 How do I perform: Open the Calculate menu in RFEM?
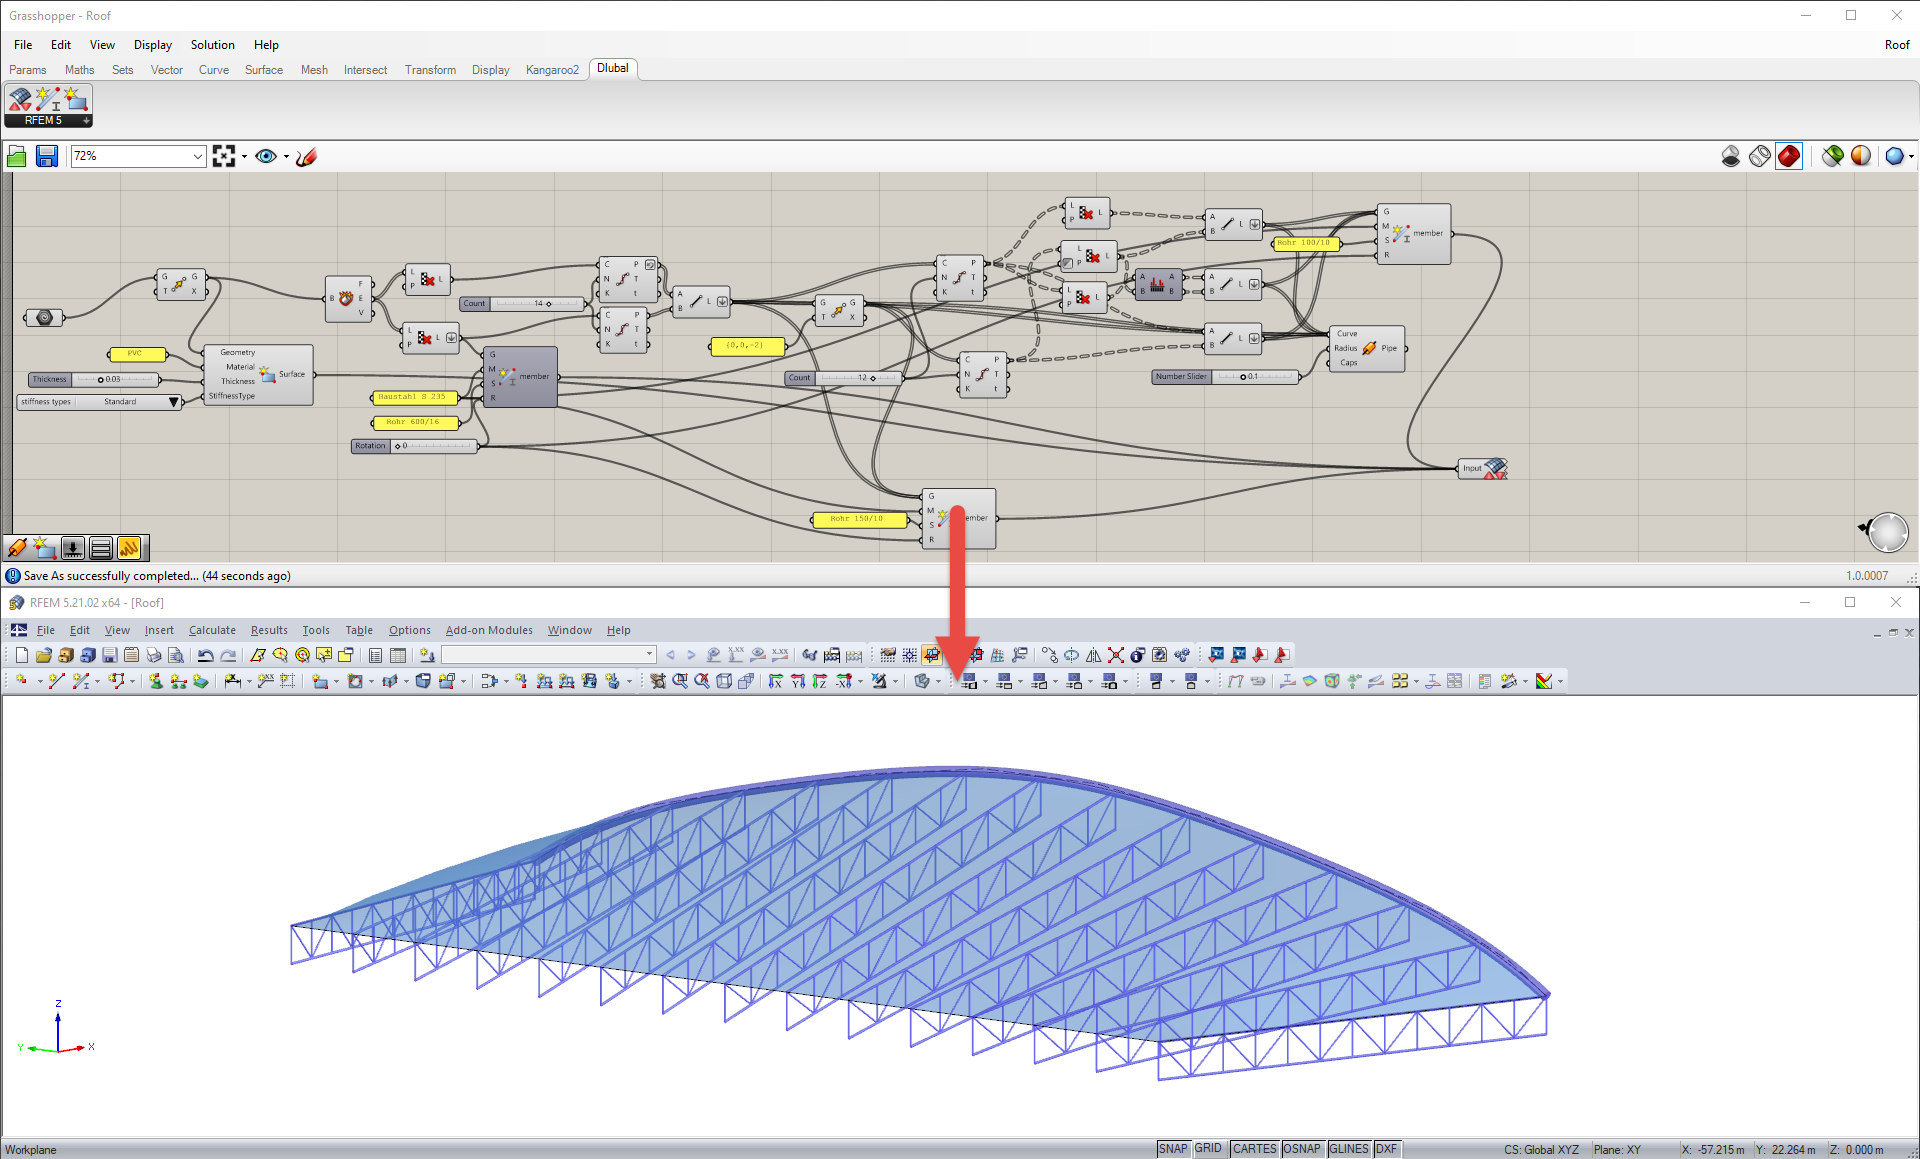pyautogui.click(x=212, y=630)
